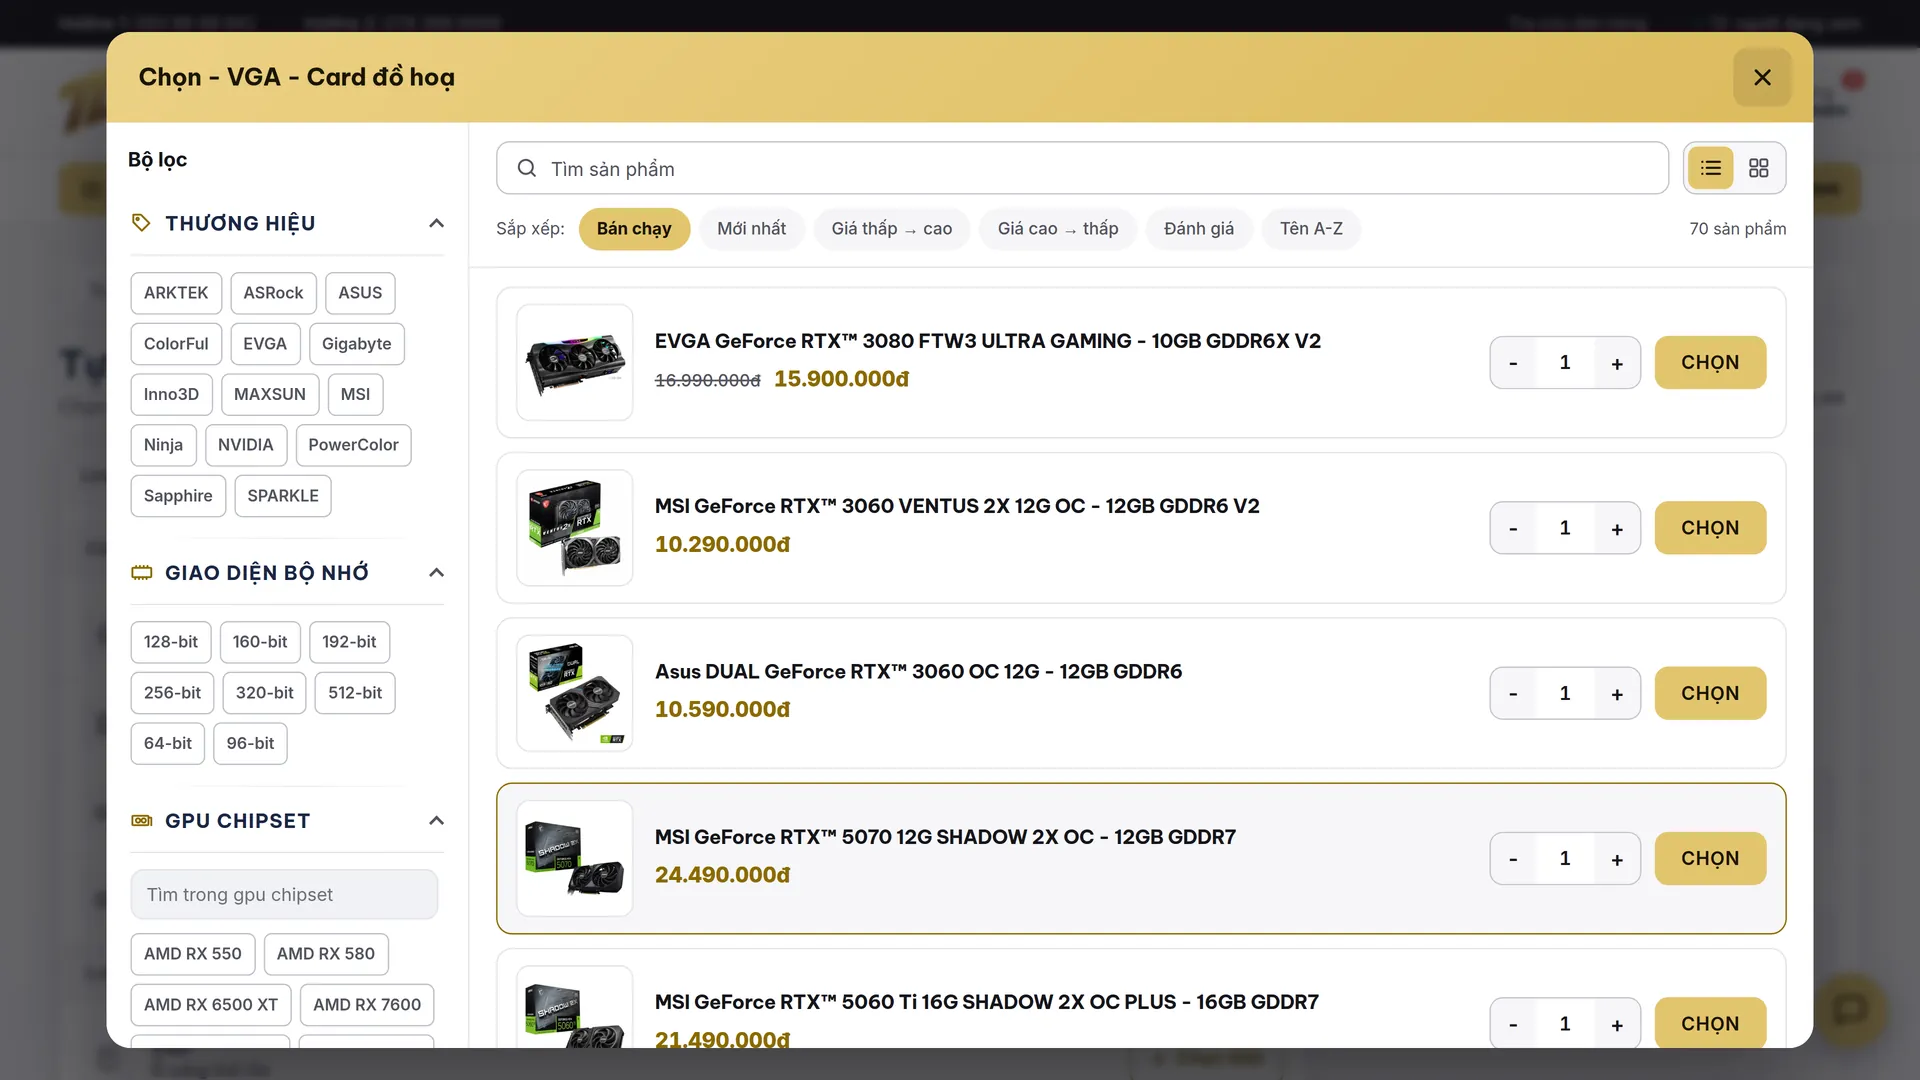Viewport: 1920px width, 1080px height.
Task: Toggle the AMD RX 550 chipset filter
Action: pos(193,954)
